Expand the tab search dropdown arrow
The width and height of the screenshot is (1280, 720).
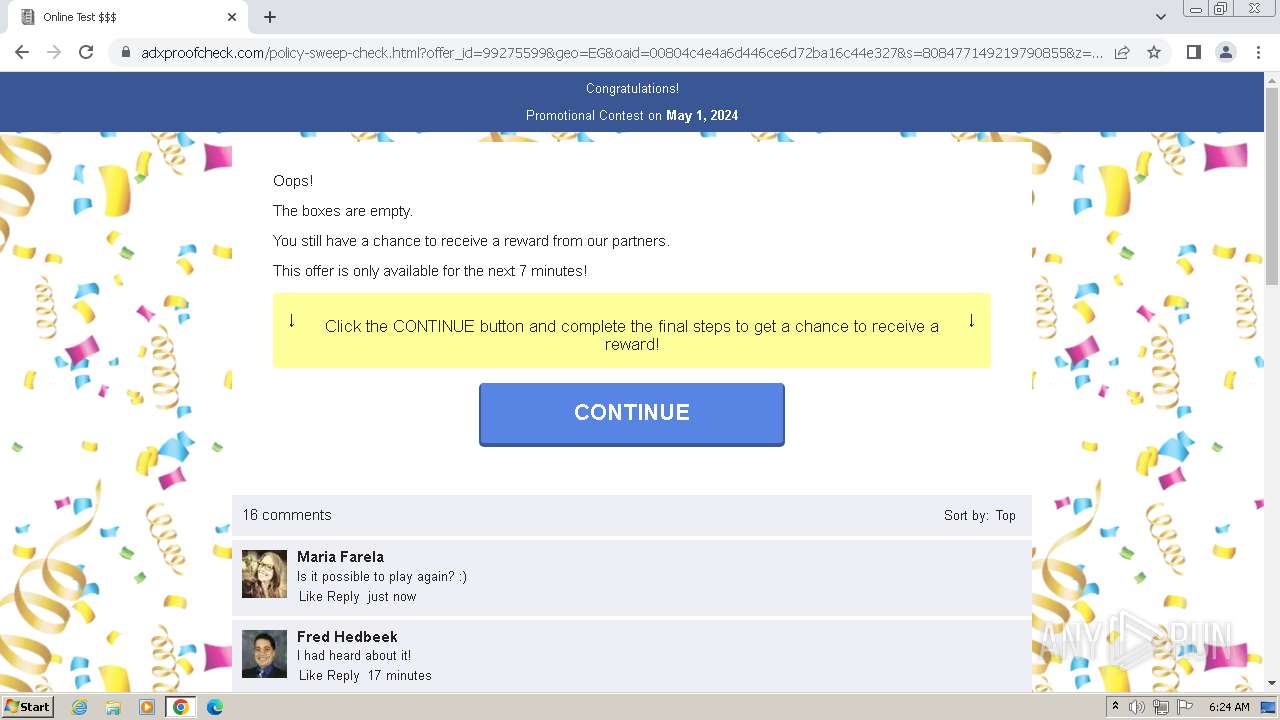[x=1161, y=17]
